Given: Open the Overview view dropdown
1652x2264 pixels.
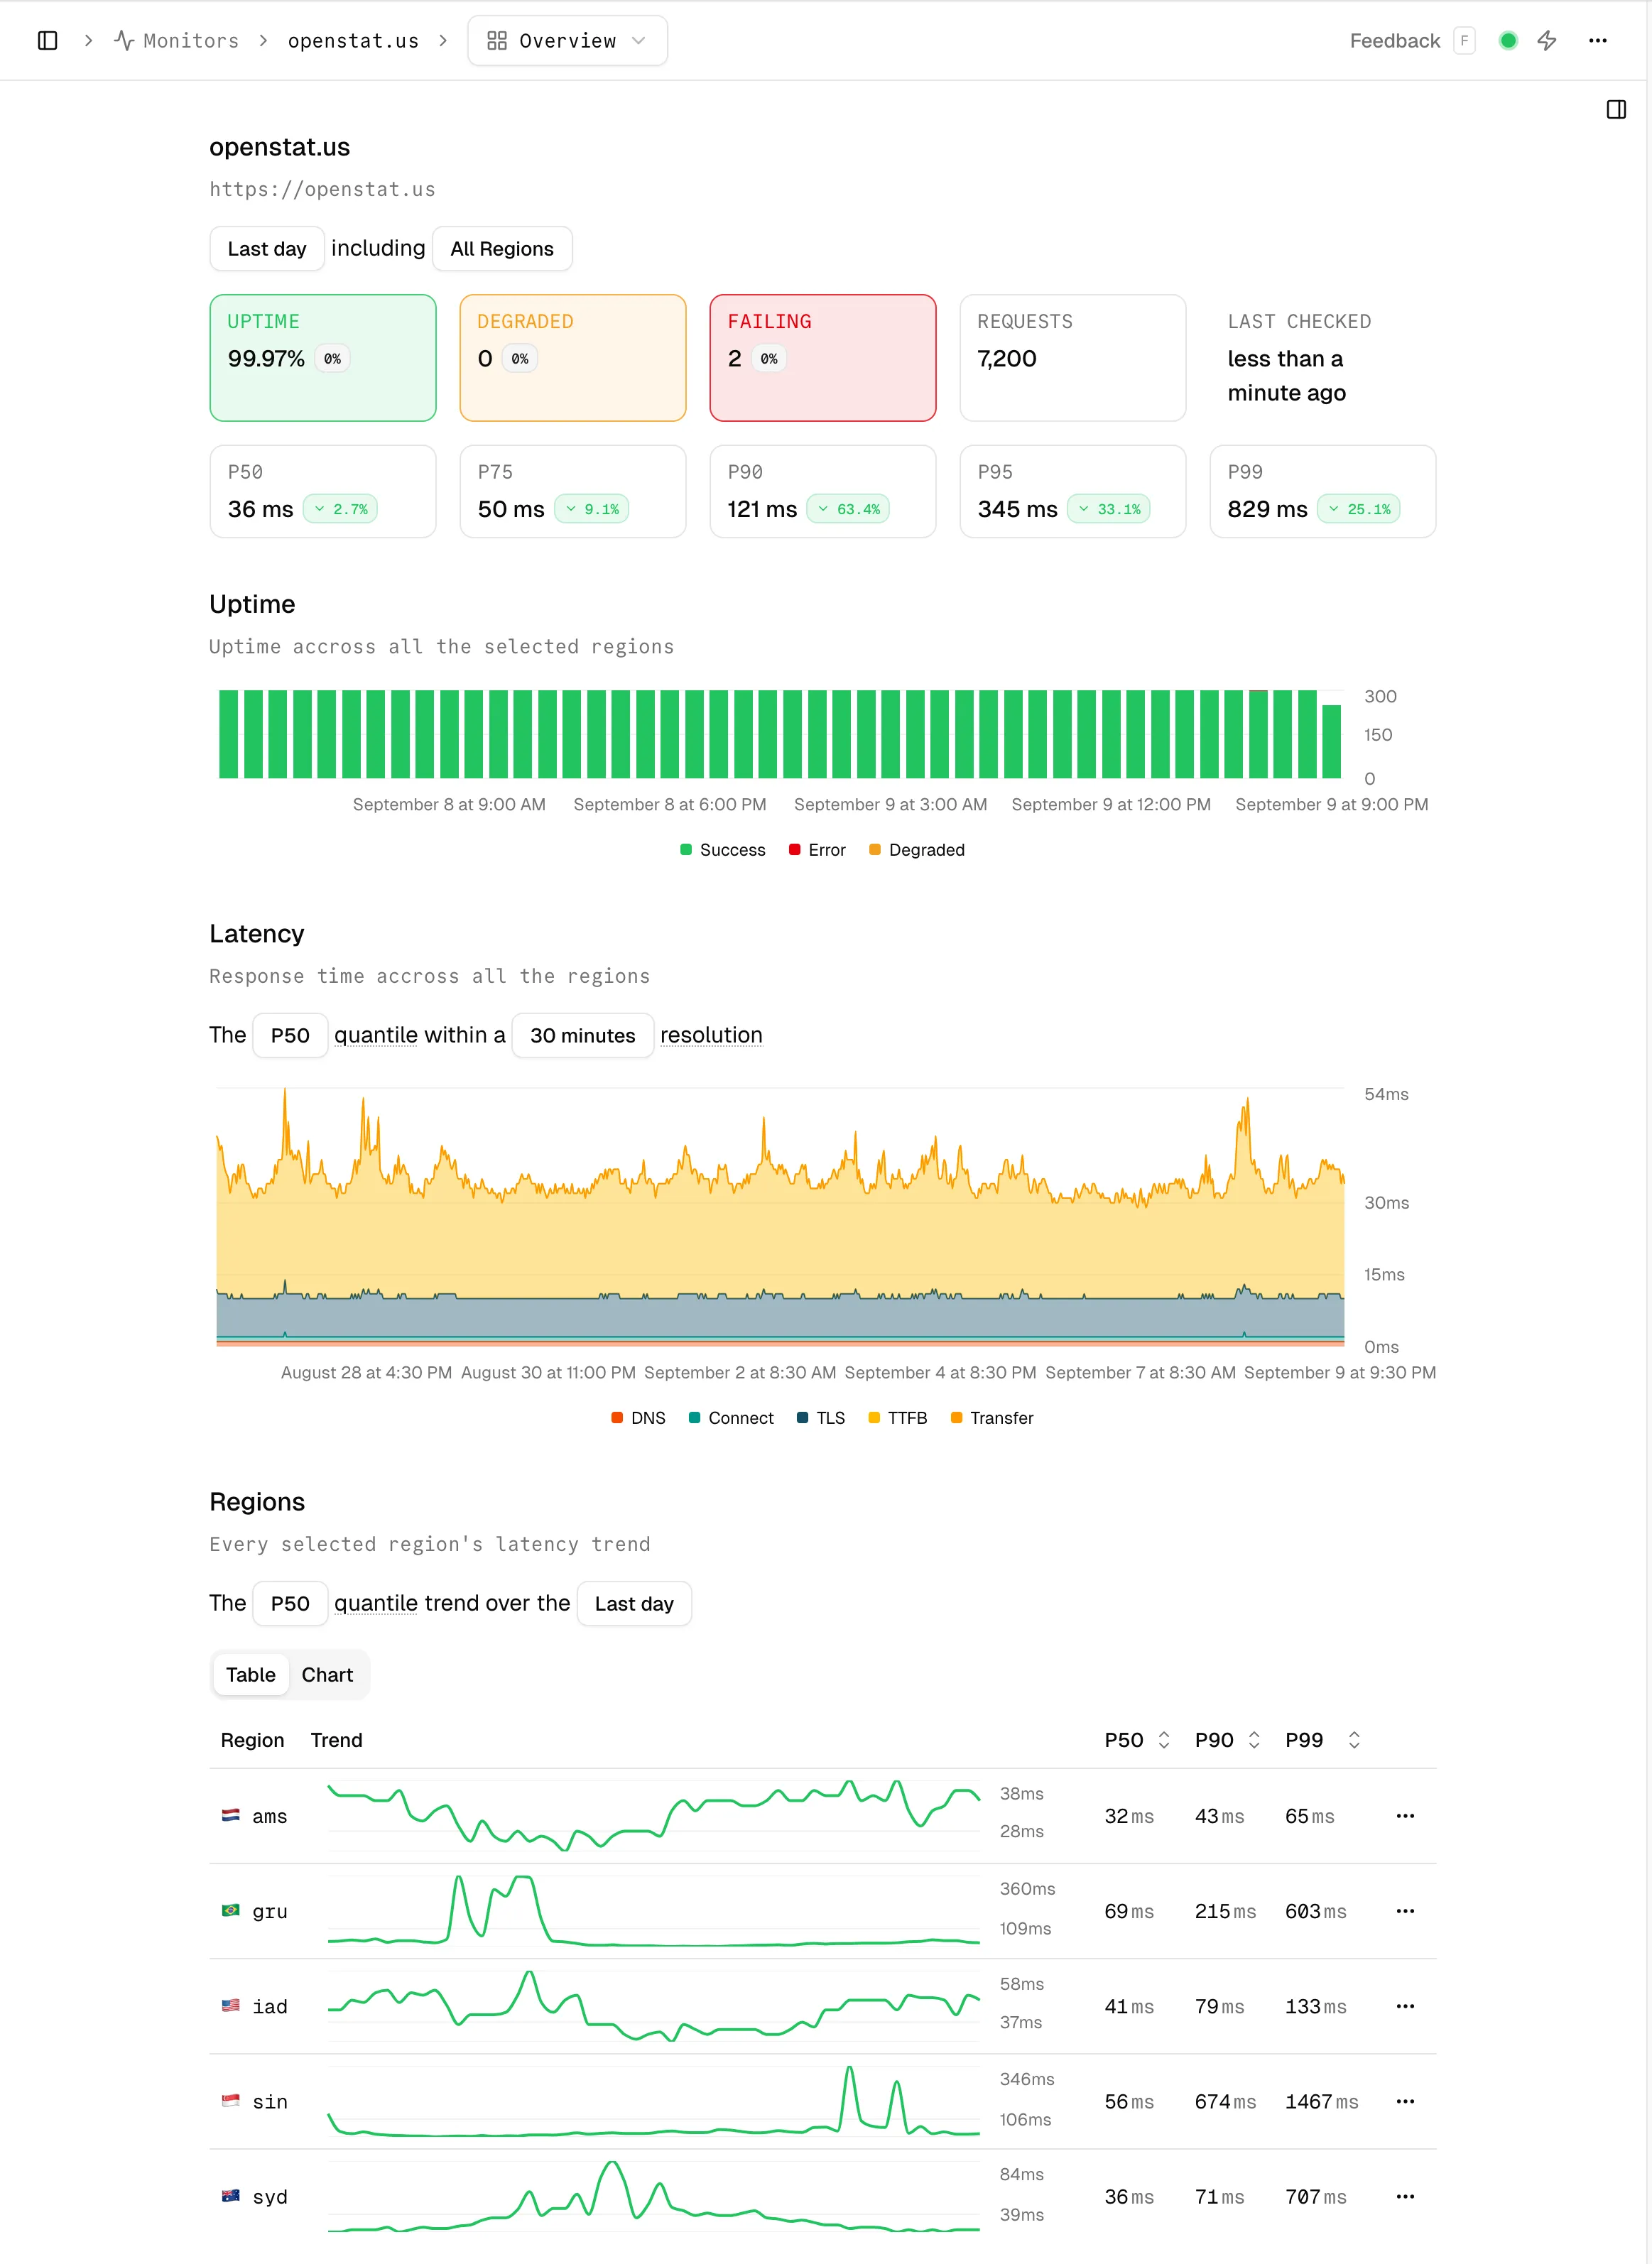Looking at the screenshot, I should [566, 41].
